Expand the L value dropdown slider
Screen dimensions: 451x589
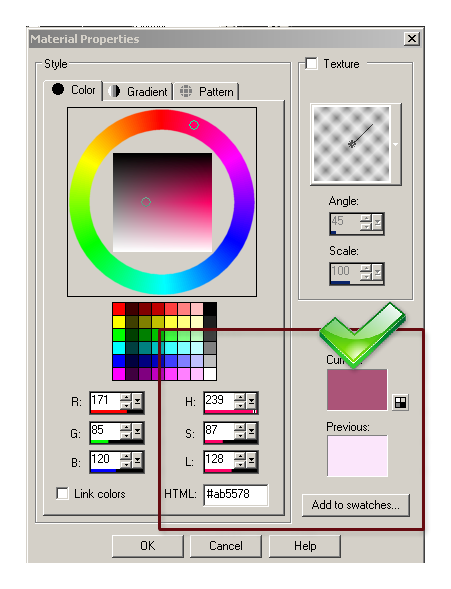[x=251, y=460]
